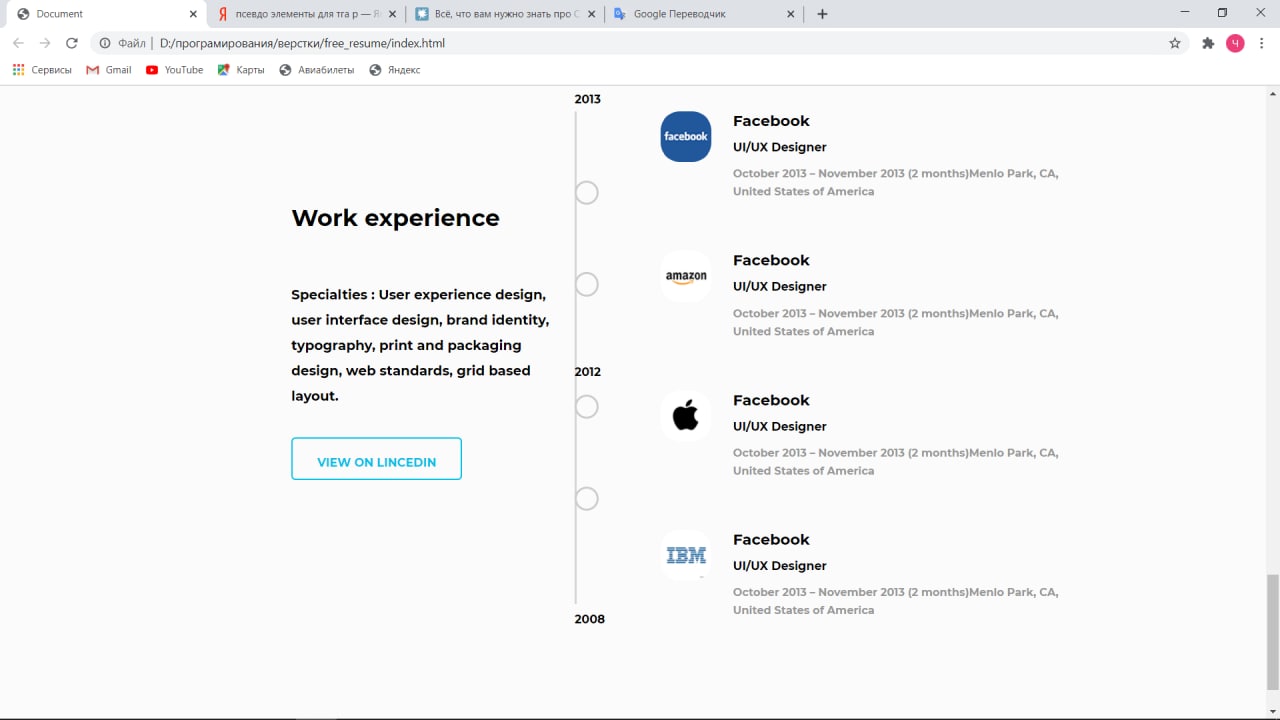Click the Apple company logo
1280x720 pixels.
click(x=686, y=416)
